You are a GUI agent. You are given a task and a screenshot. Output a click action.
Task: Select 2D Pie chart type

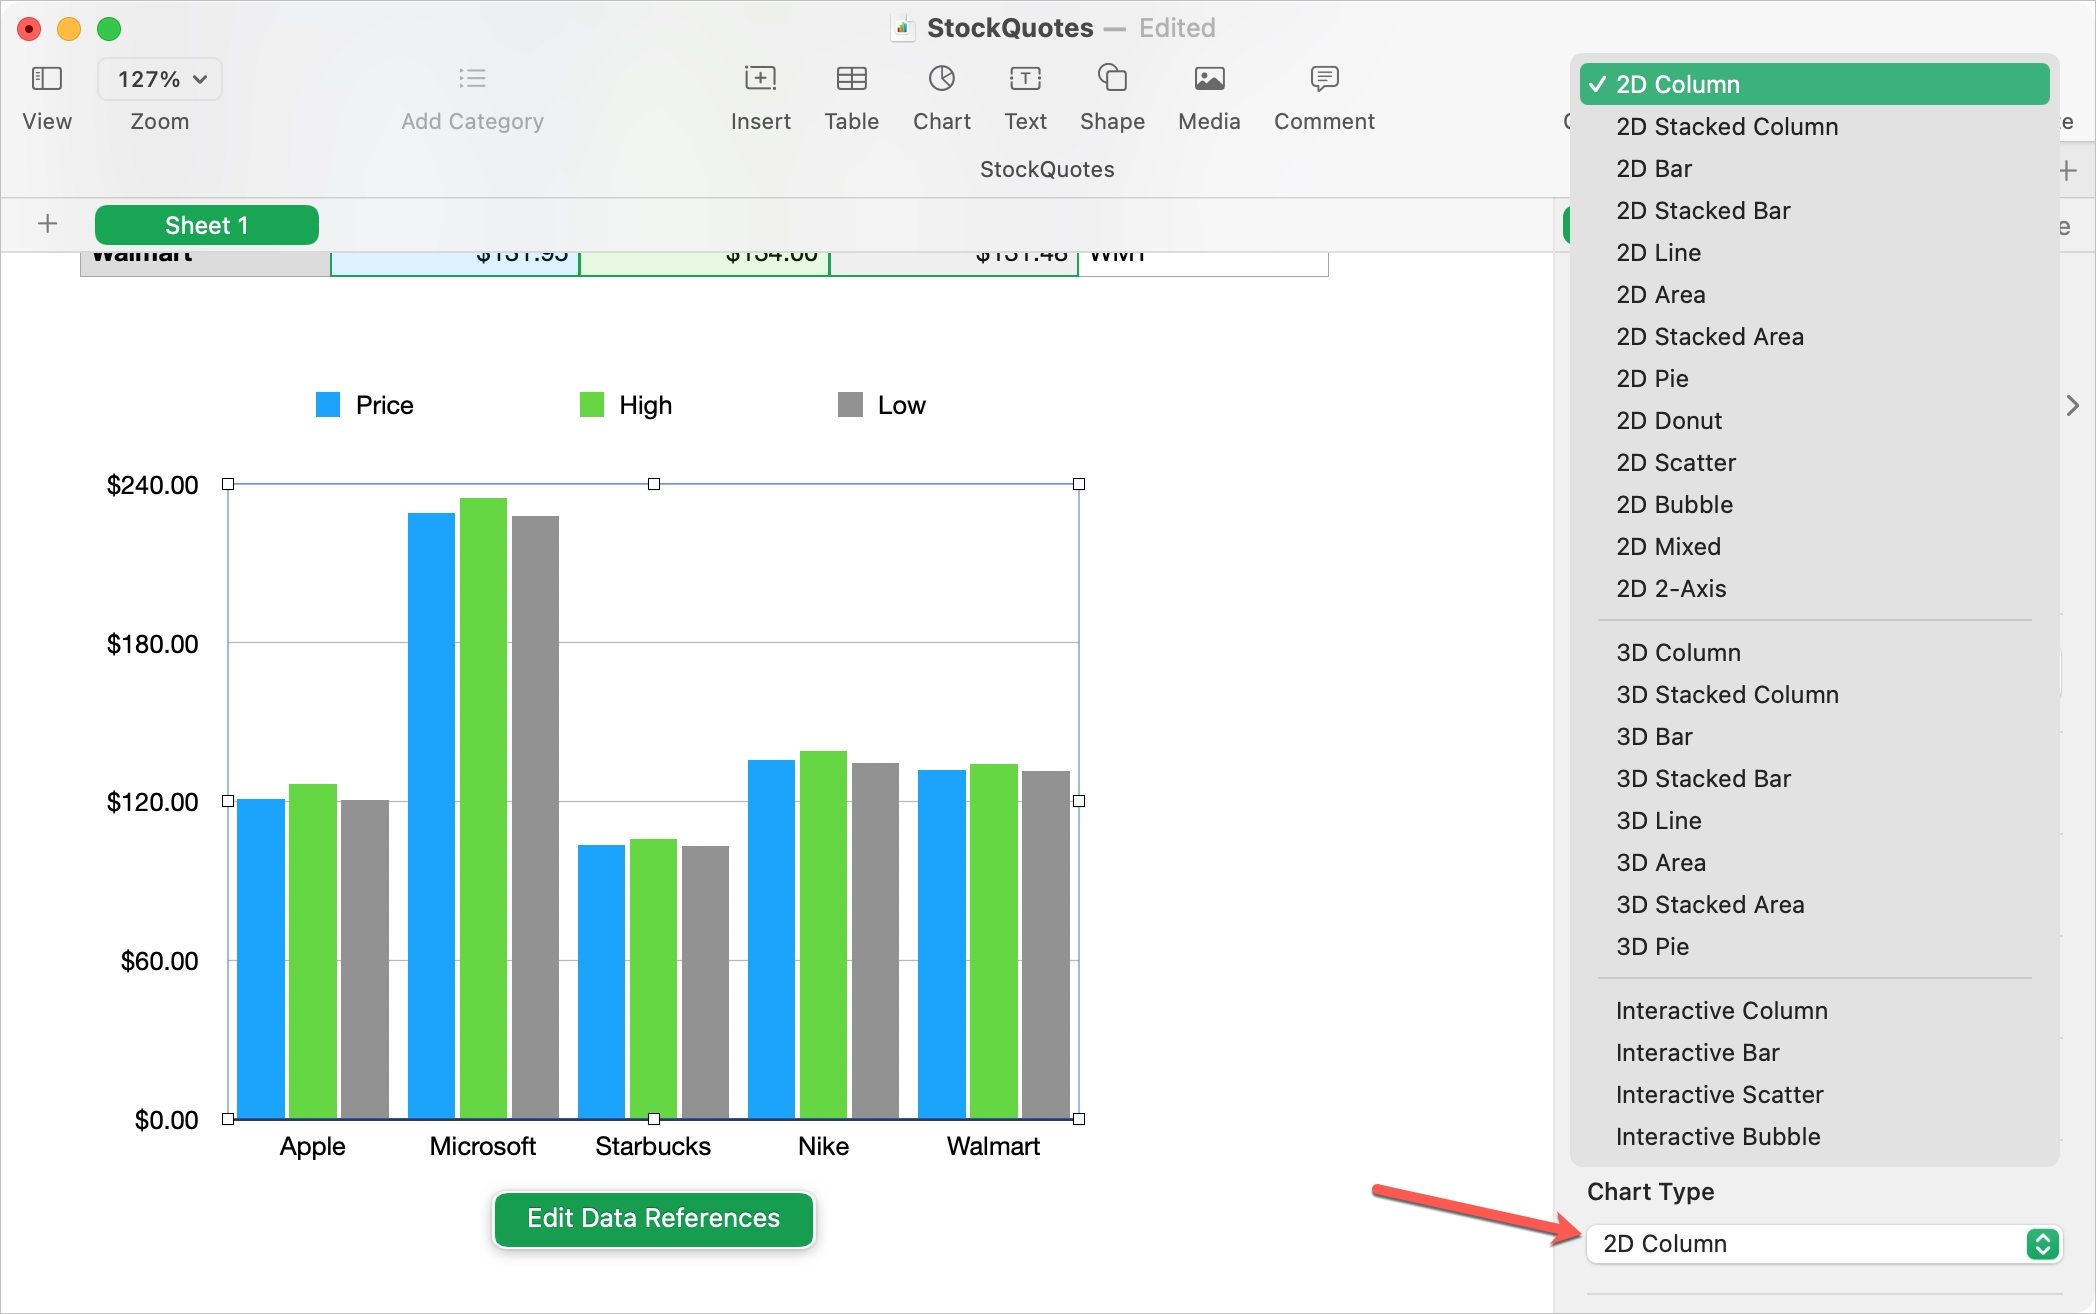[x=1814, y=378]
